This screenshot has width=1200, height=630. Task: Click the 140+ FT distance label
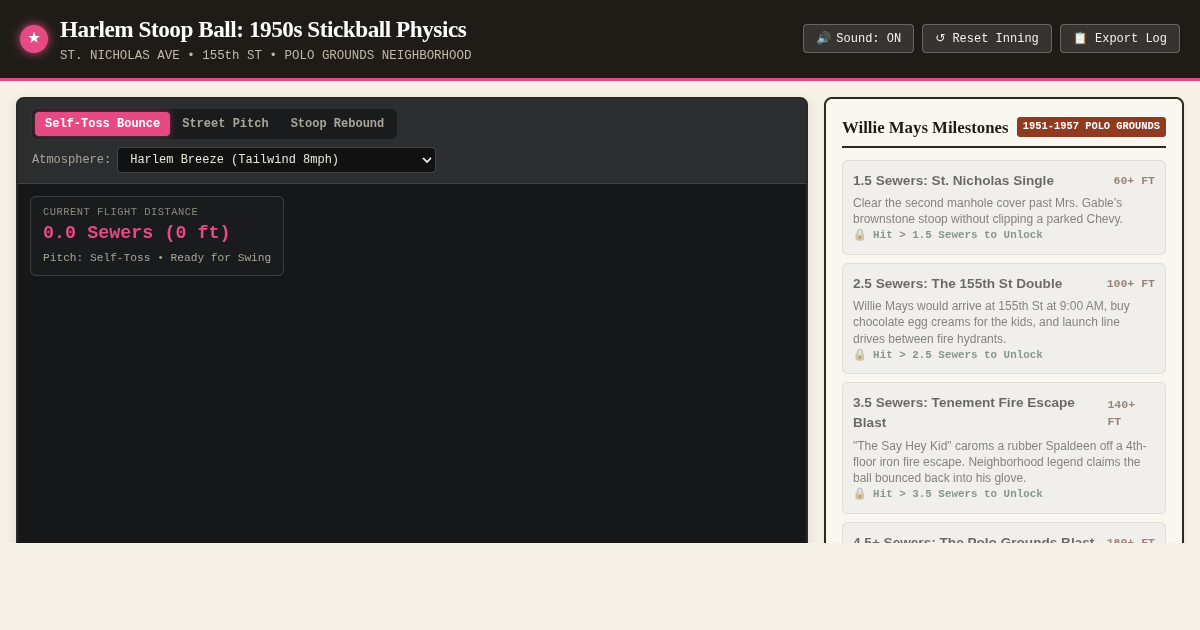point(1121,413)
